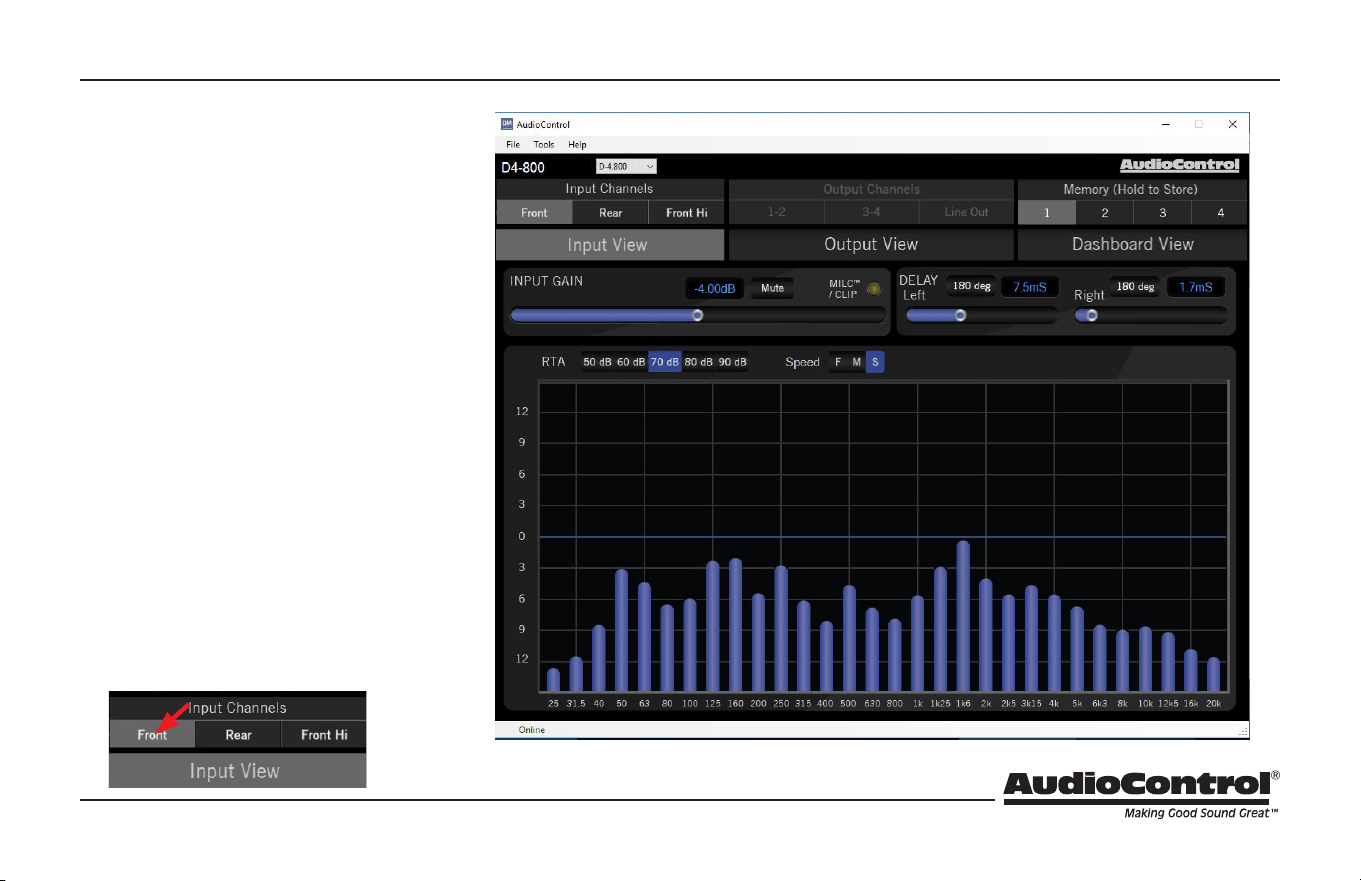Select the Front input channel
Image resolution: width=1361 pixels, height=881 pixels.
point(535,213)
